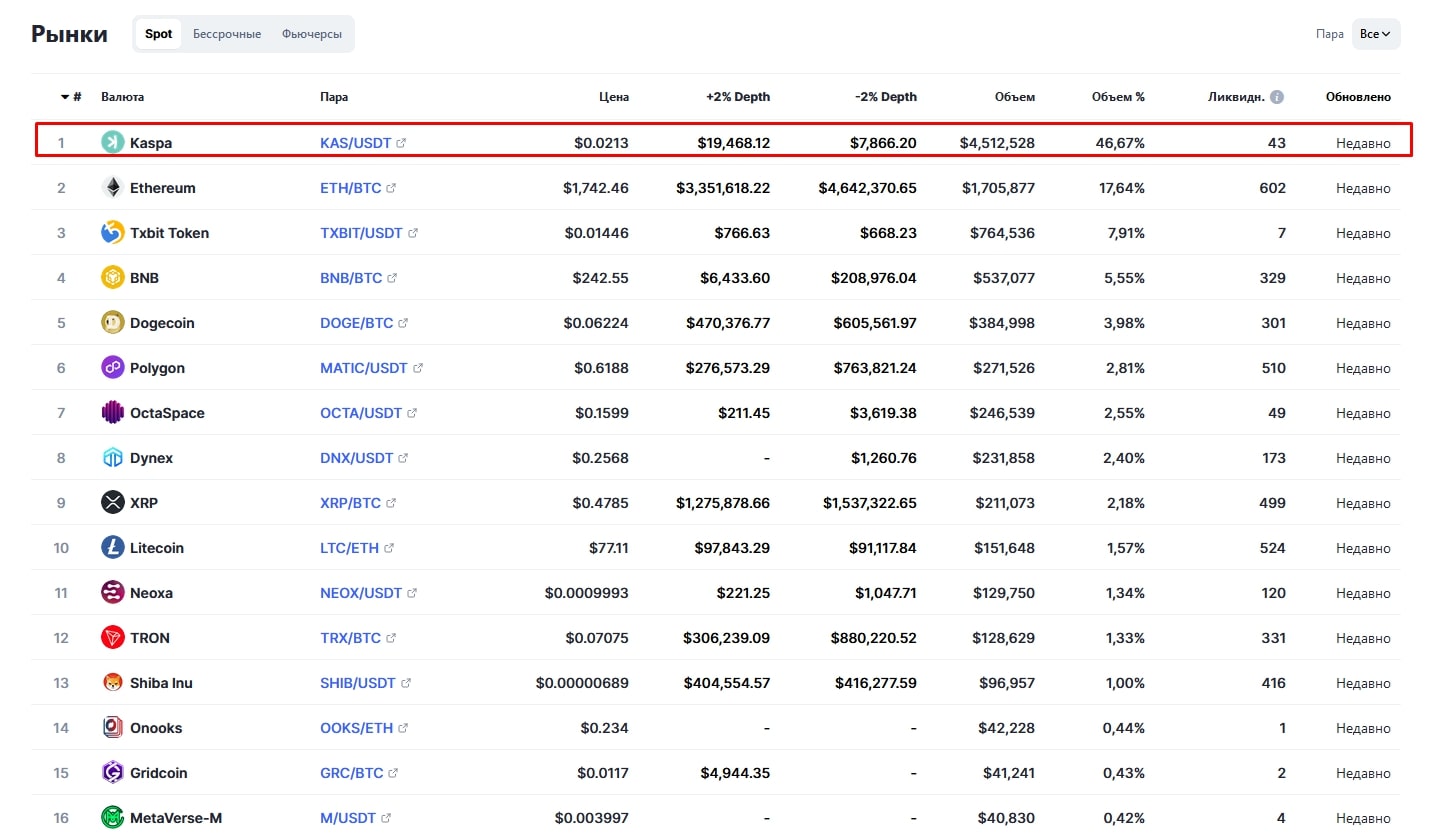Click the Polygon liquidity value 510
1446x835 pixels.
pyautogui.click(x=1274, y=368)
